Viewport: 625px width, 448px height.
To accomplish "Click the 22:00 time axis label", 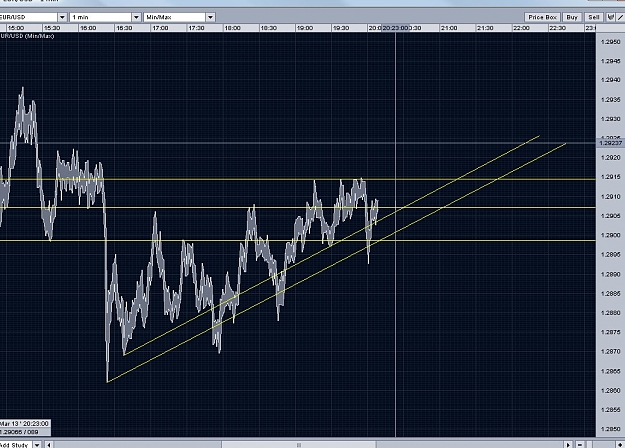I will pos(521,28).
